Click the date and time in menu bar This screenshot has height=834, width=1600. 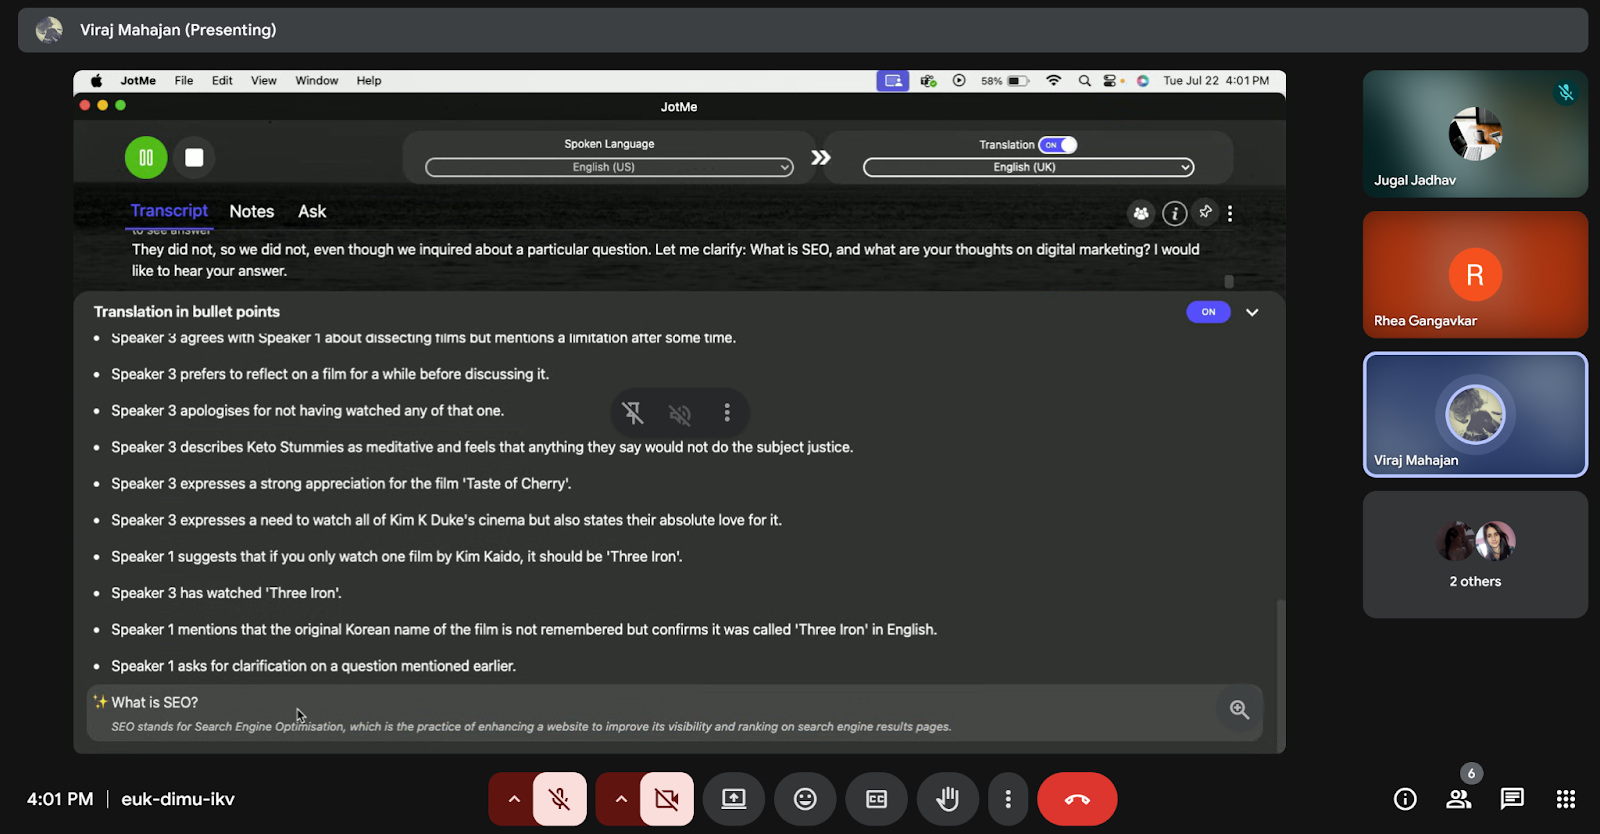[x=1216, y=81]
